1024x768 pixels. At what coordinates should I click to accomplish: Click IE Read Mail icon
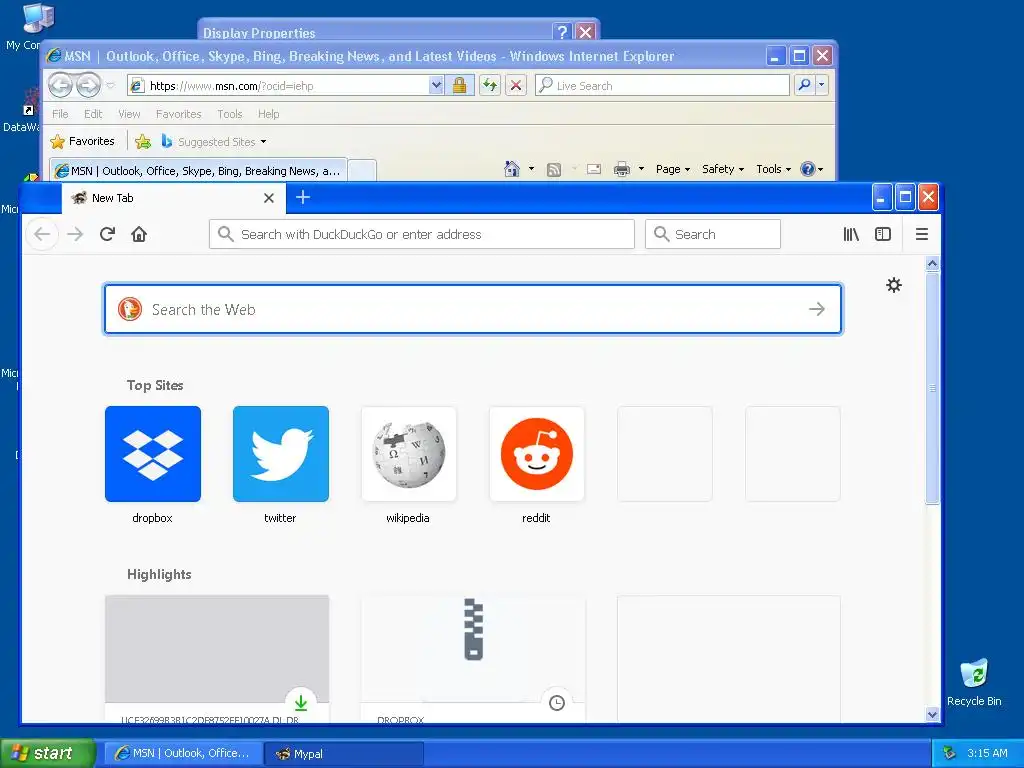pyautogui.click(x=594, y=169)
